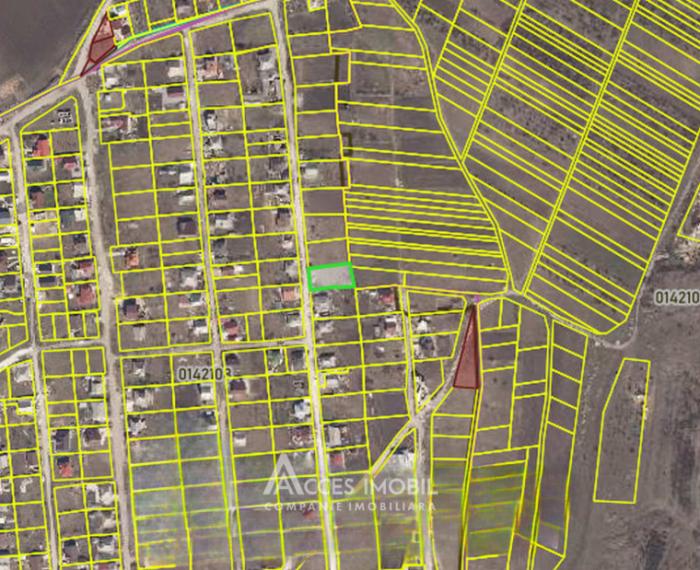Select the isolated yellow parcel on far right
The height and width of the screenshot is (570, 700).
[x=621, y=430]
